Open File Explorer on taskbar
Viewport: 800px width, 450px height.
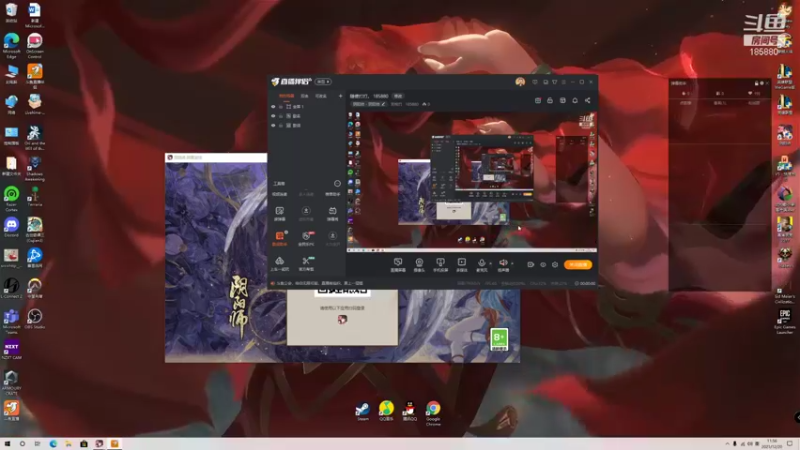click(68, 444)
